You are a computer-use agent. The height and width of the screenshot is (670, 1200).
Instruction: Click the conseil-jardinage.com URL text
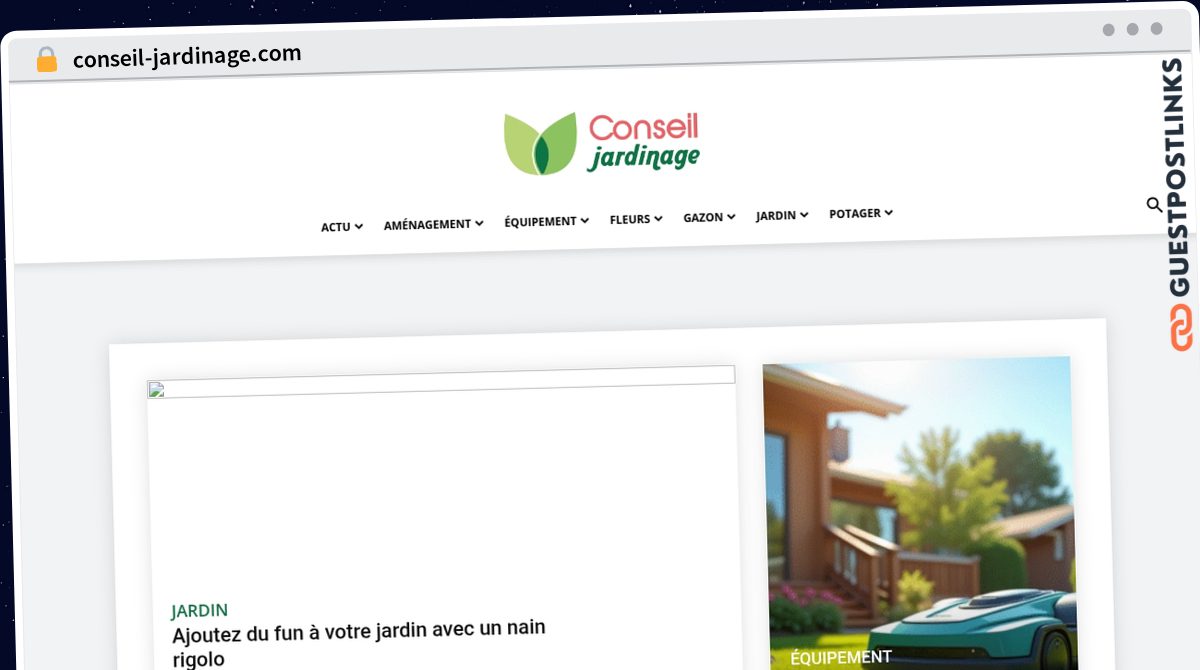[x=187, y=57]
